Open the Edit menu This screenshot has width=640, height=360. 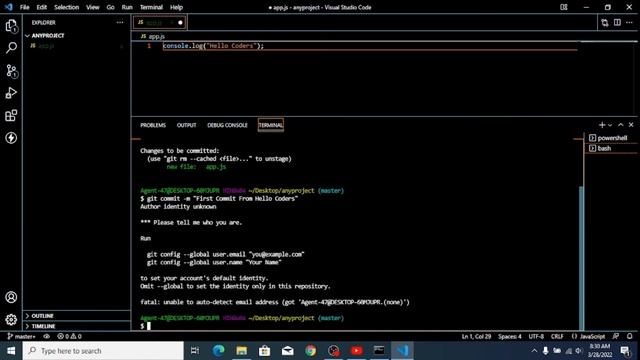click(x=42, y=7)
